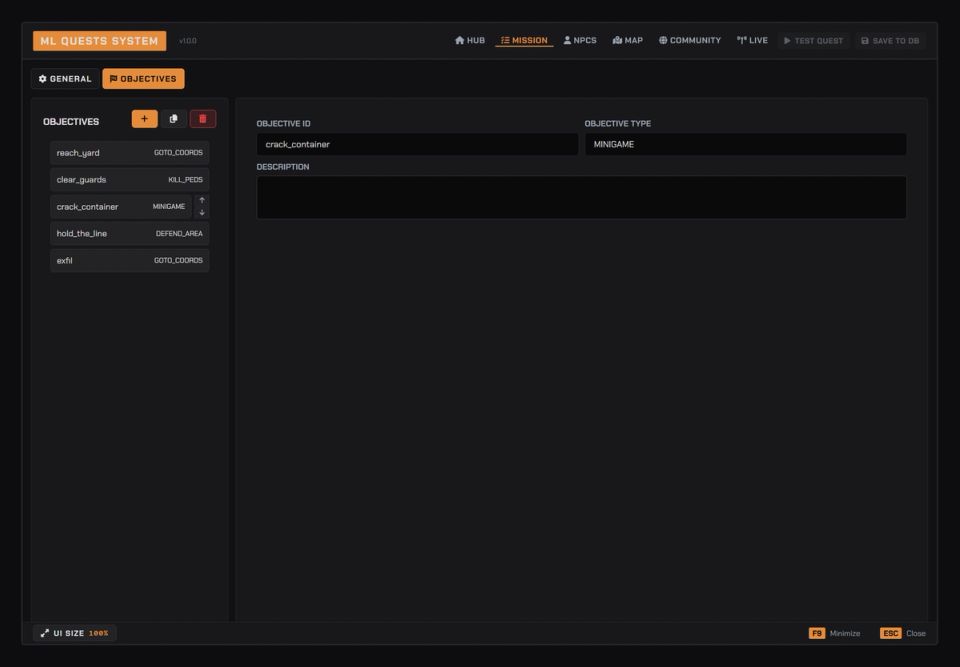Select the exfil objective
The image size is (960, 667).
[130, 260]
